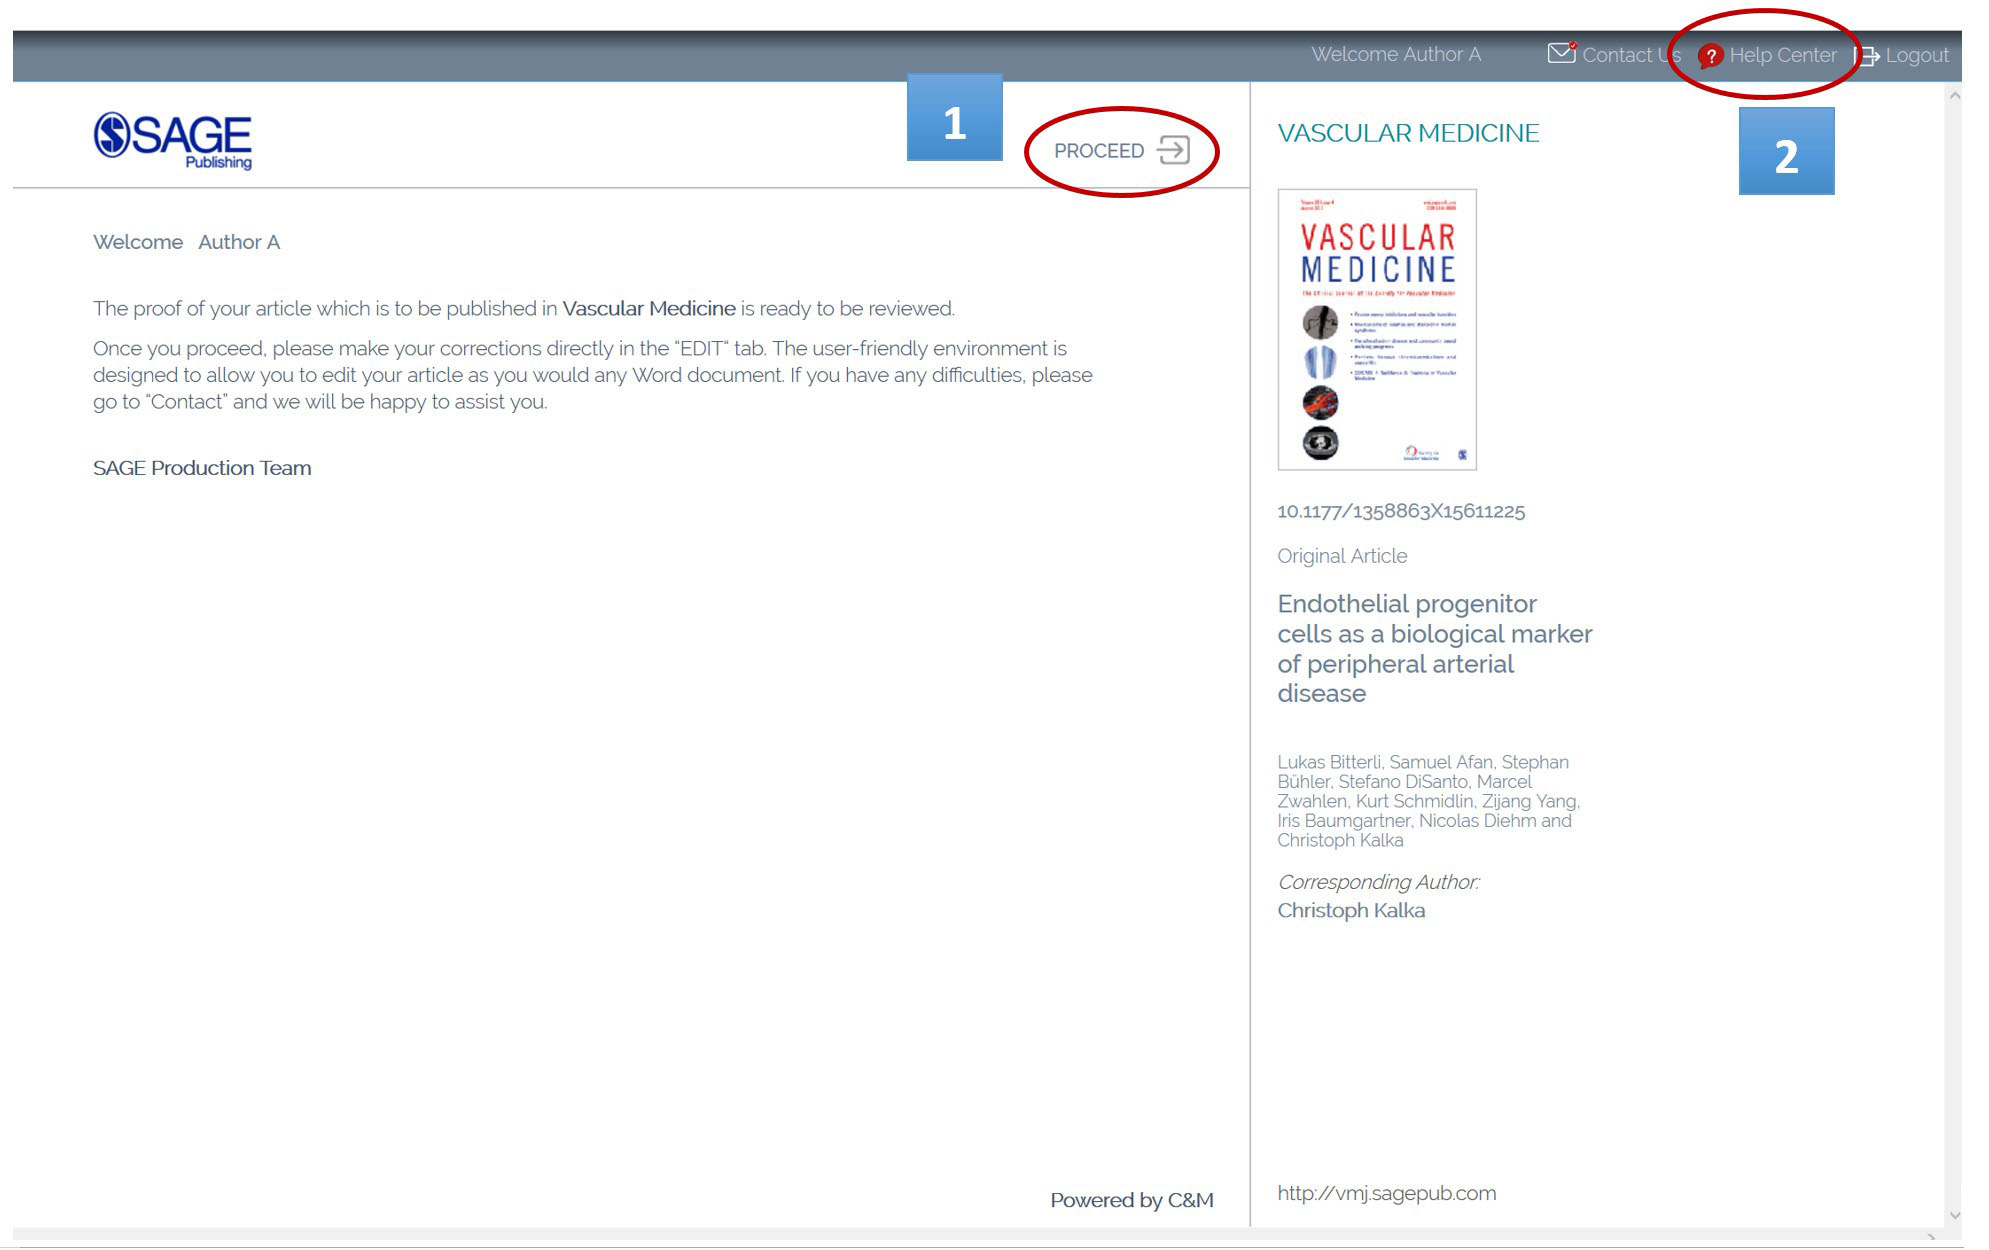Viewport: 1989px width, 1250px height.
Task: Click the Contact Us envelope icon
Action: point(1561,53)
